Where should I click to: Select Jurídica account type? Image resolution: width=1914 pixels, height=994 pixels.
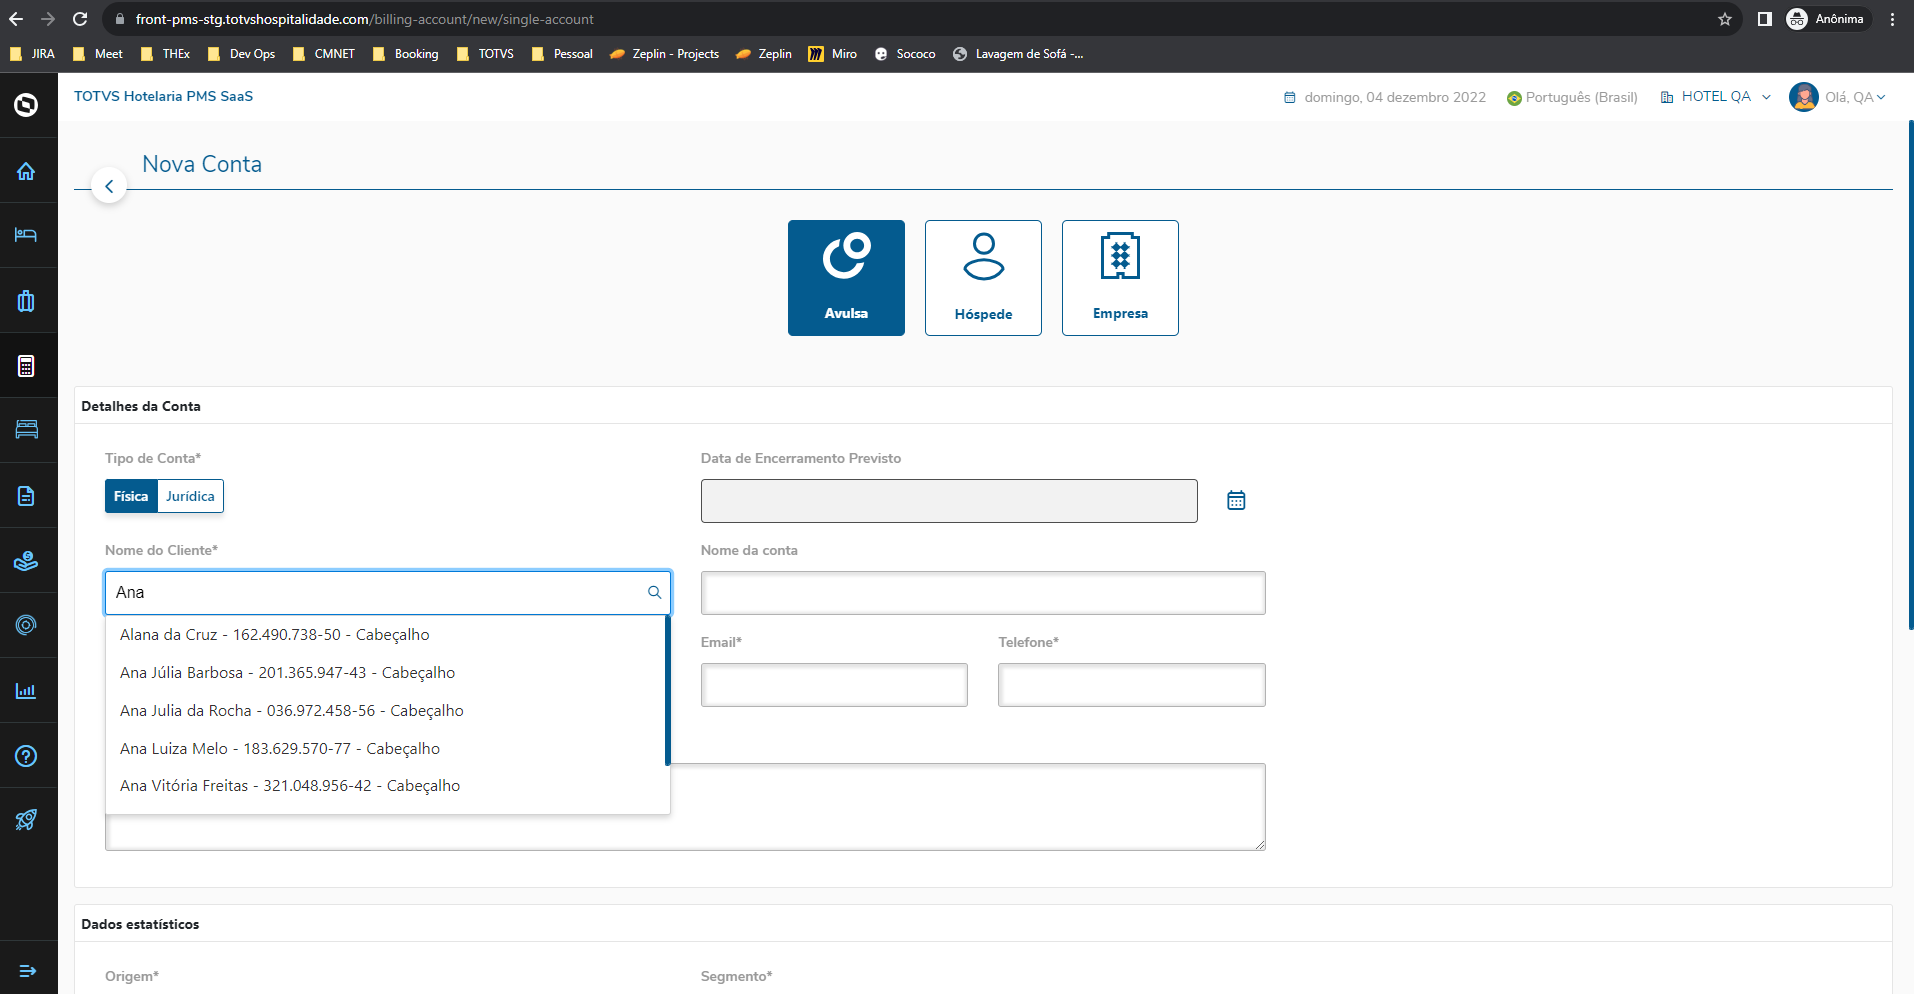point(190,496)
